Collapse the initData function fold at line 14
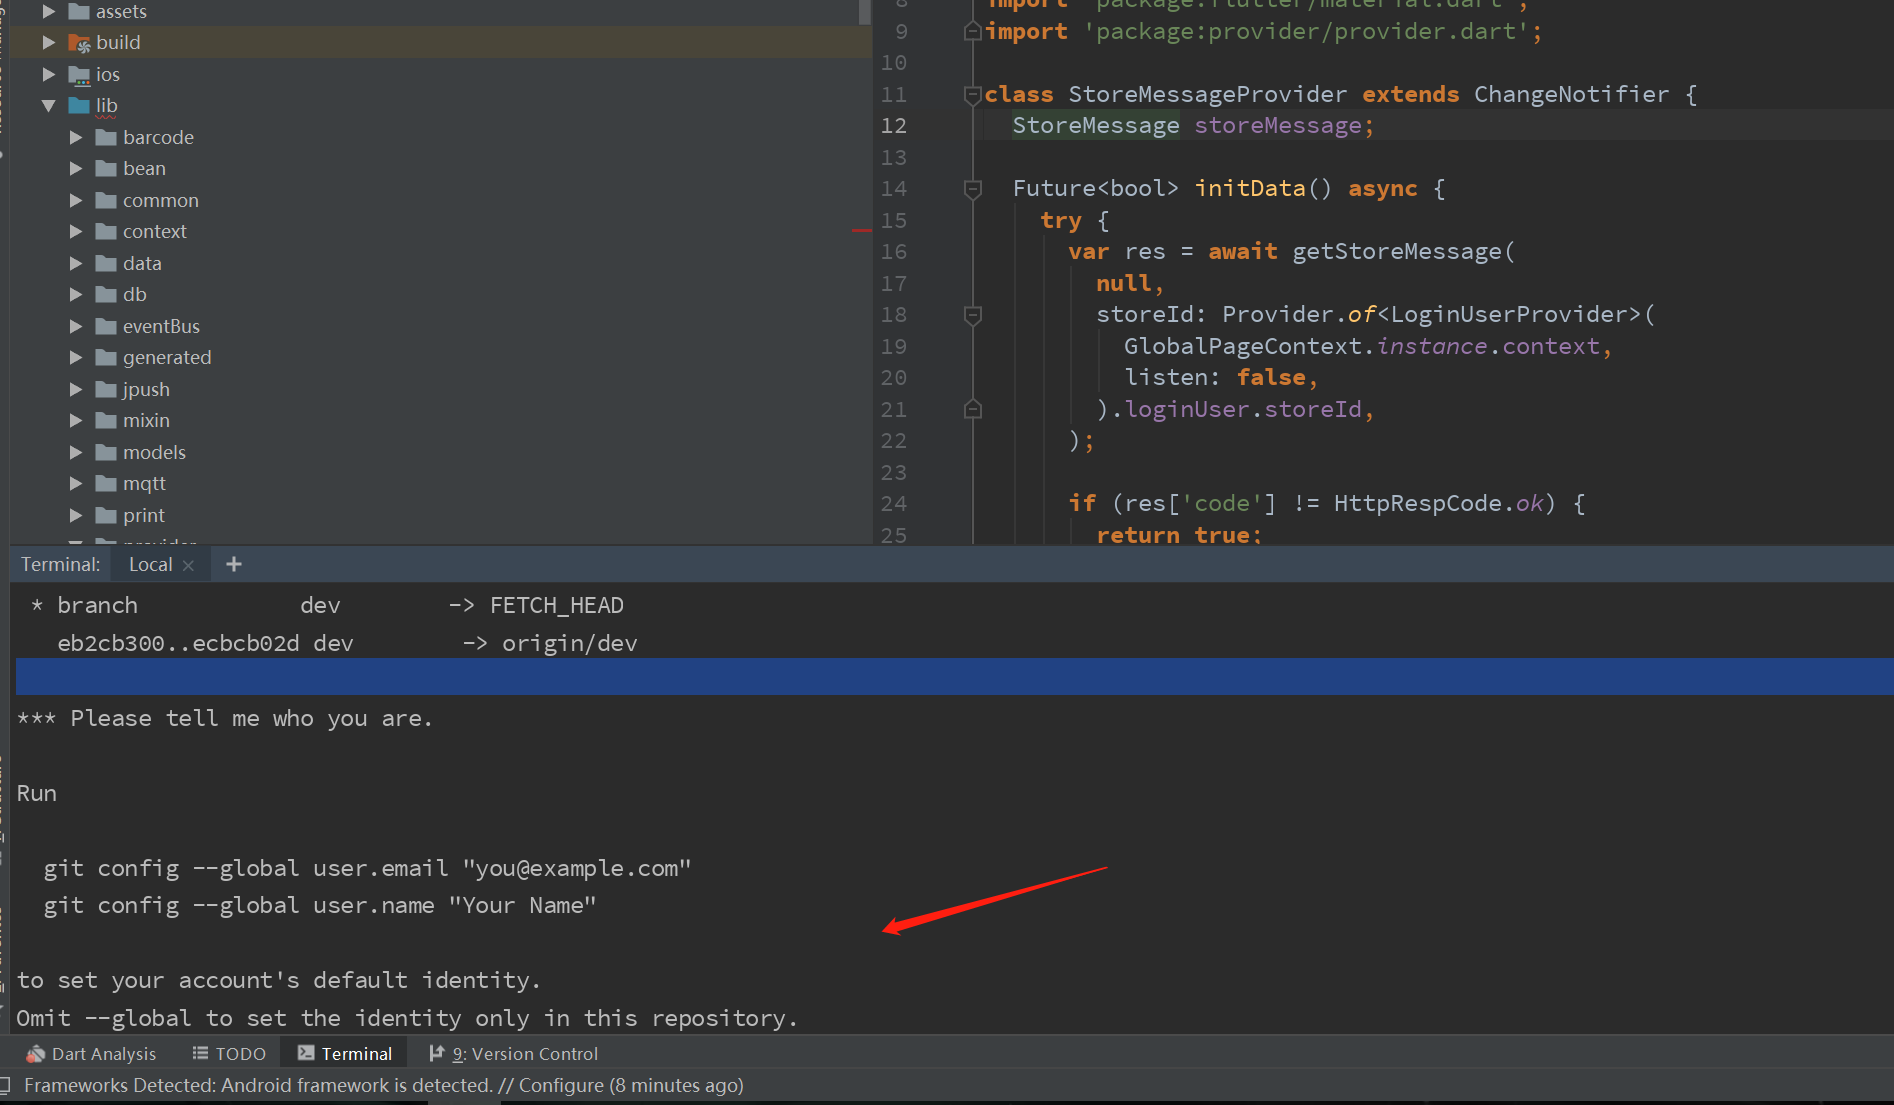The image size is (1894, 1105). [x=971, y=187]
